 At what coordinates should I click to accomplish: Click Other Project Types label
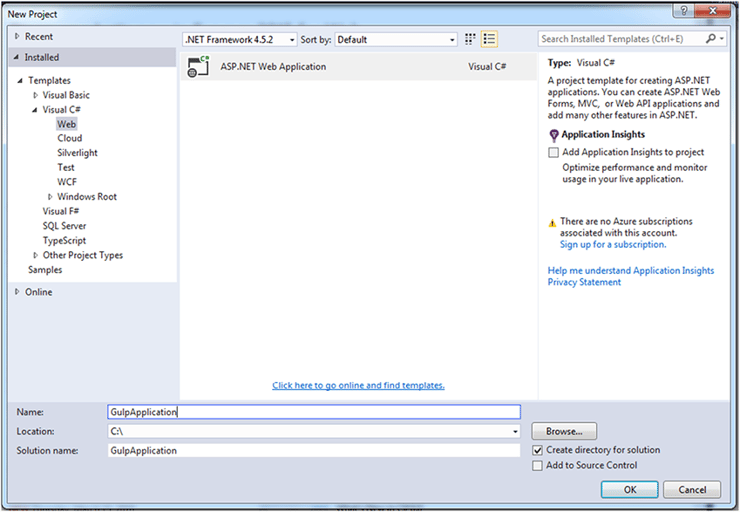click(83, 255)
